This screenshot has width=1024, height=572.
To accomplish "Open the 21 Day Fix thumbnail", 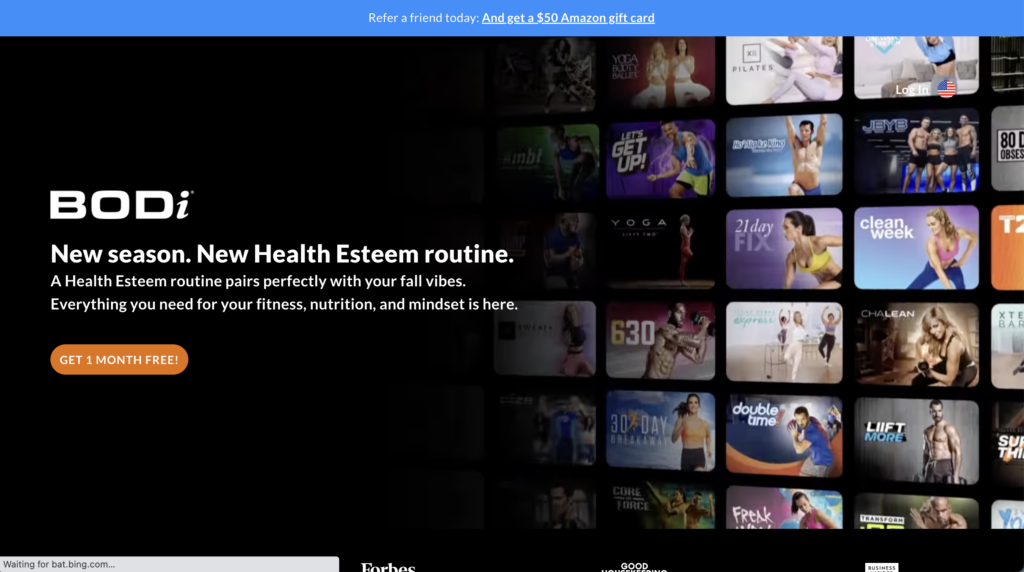I will click(784, 249).
